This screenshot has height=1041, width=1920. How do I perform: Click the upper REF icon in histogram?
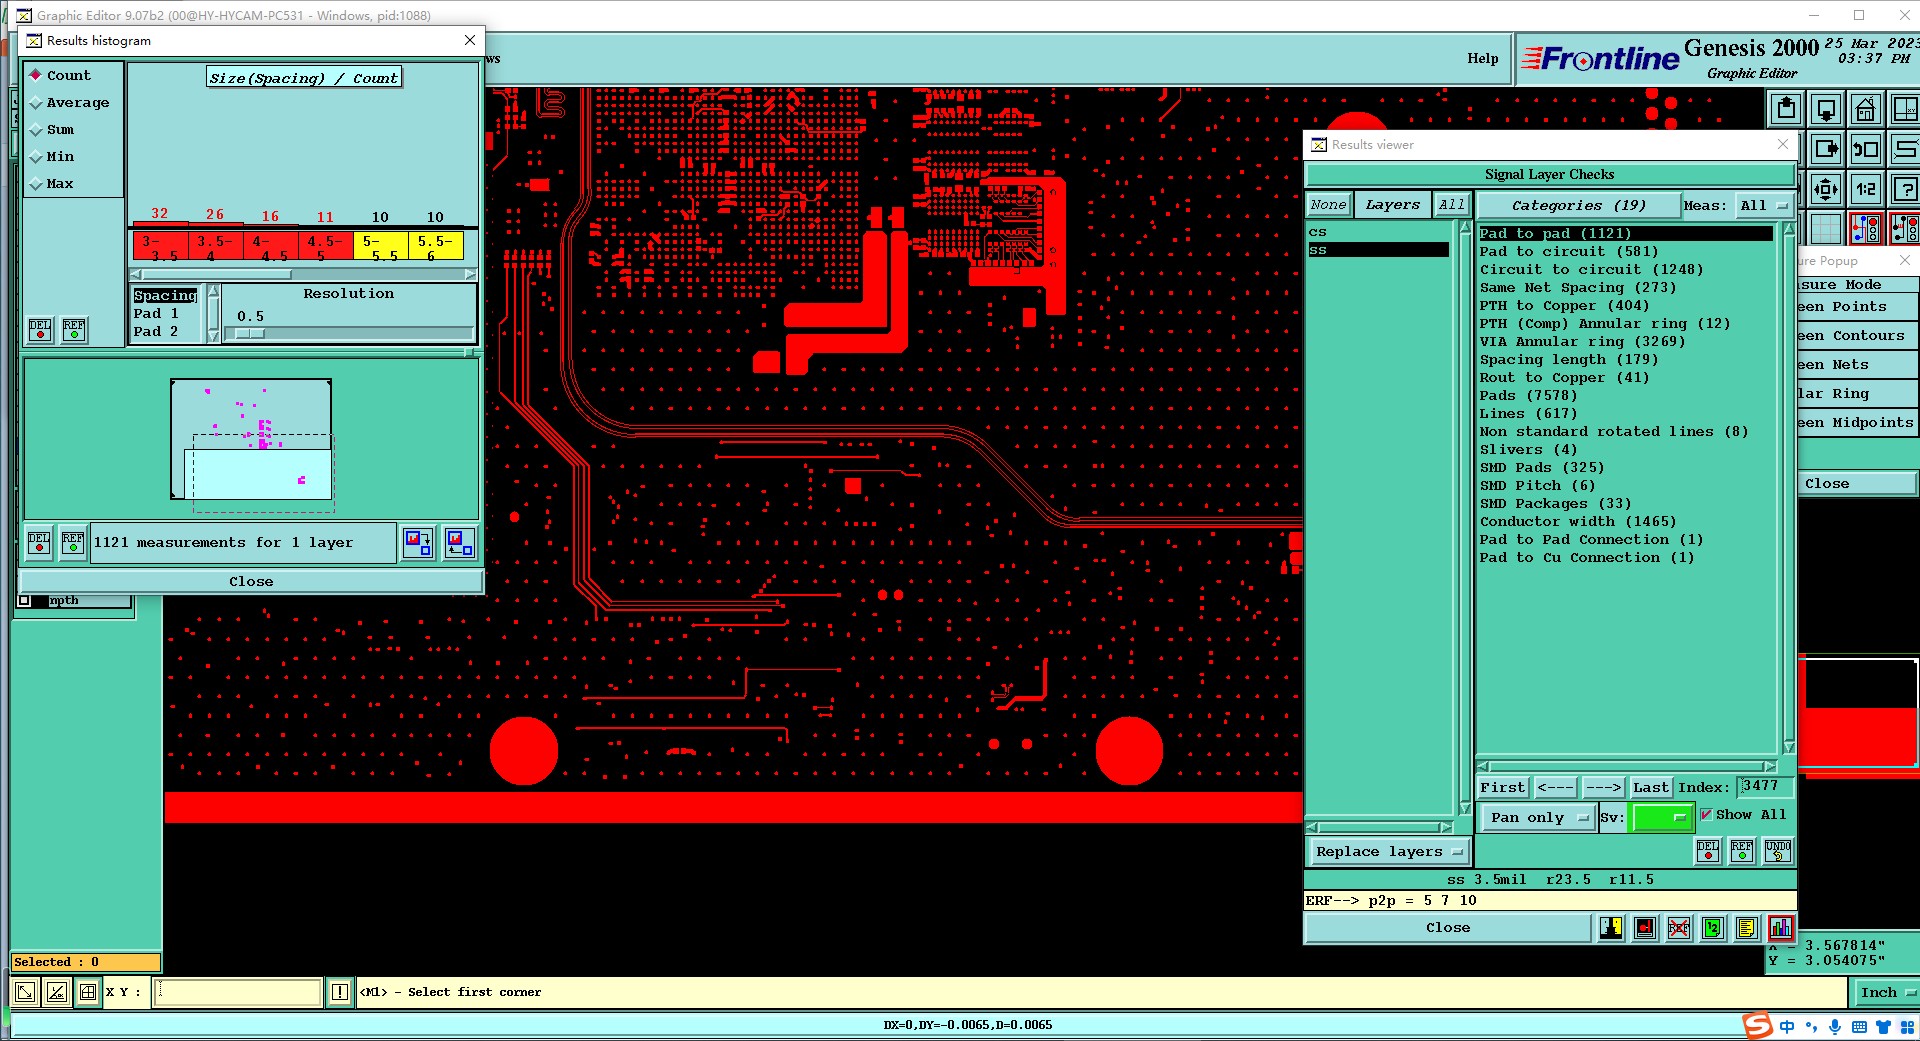tap(74, 330)
